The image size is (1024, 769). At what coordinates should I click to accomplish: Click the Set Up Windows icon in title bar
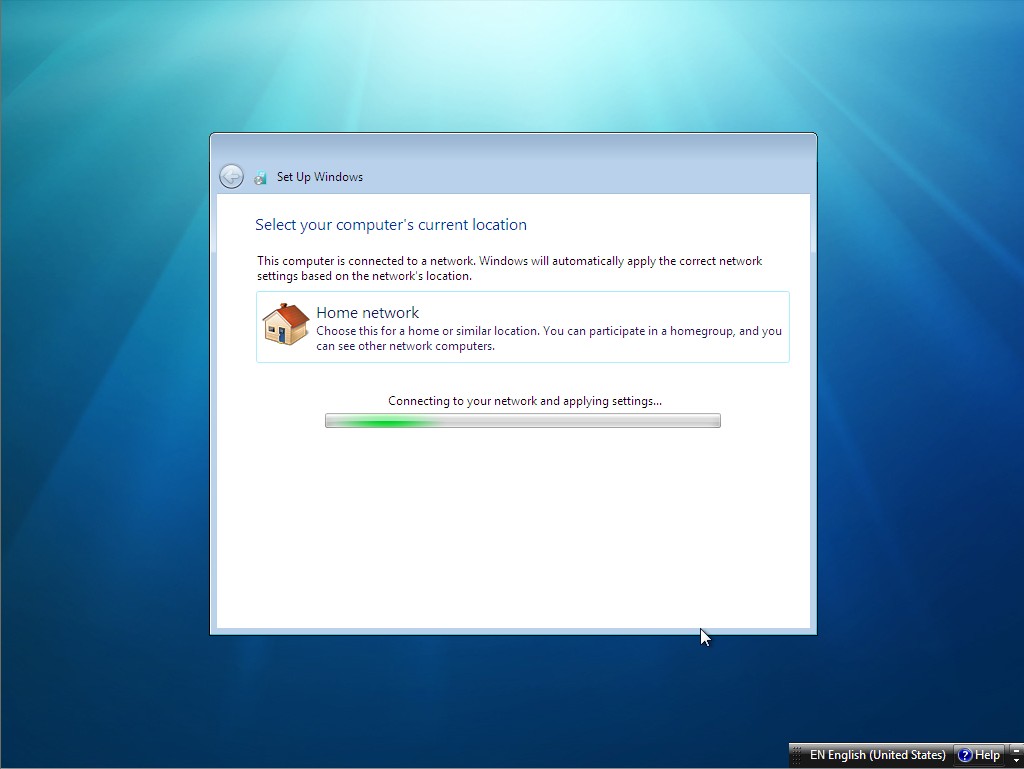pyautogui.click(x=262, y=177)
